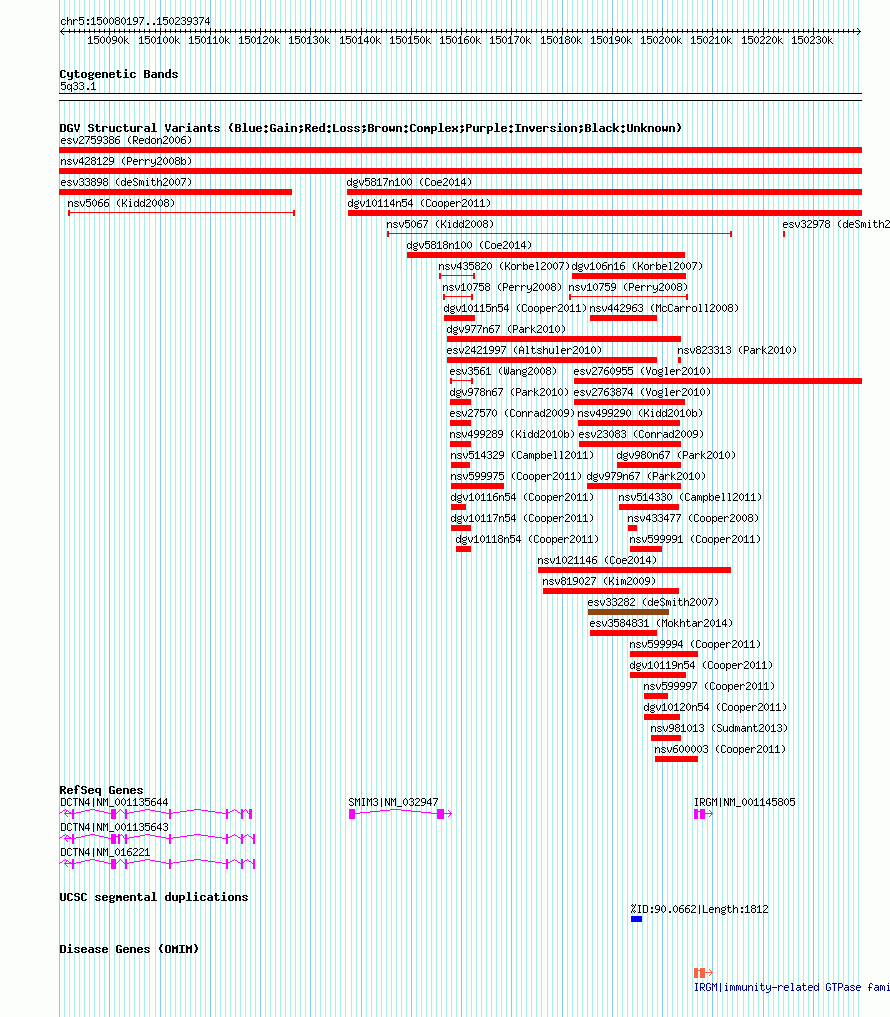The height and width of the screenshot is (1017, 890).
Task: Click dgv106n16 (Korbel2007) variant label
Action: coord(637,266)
